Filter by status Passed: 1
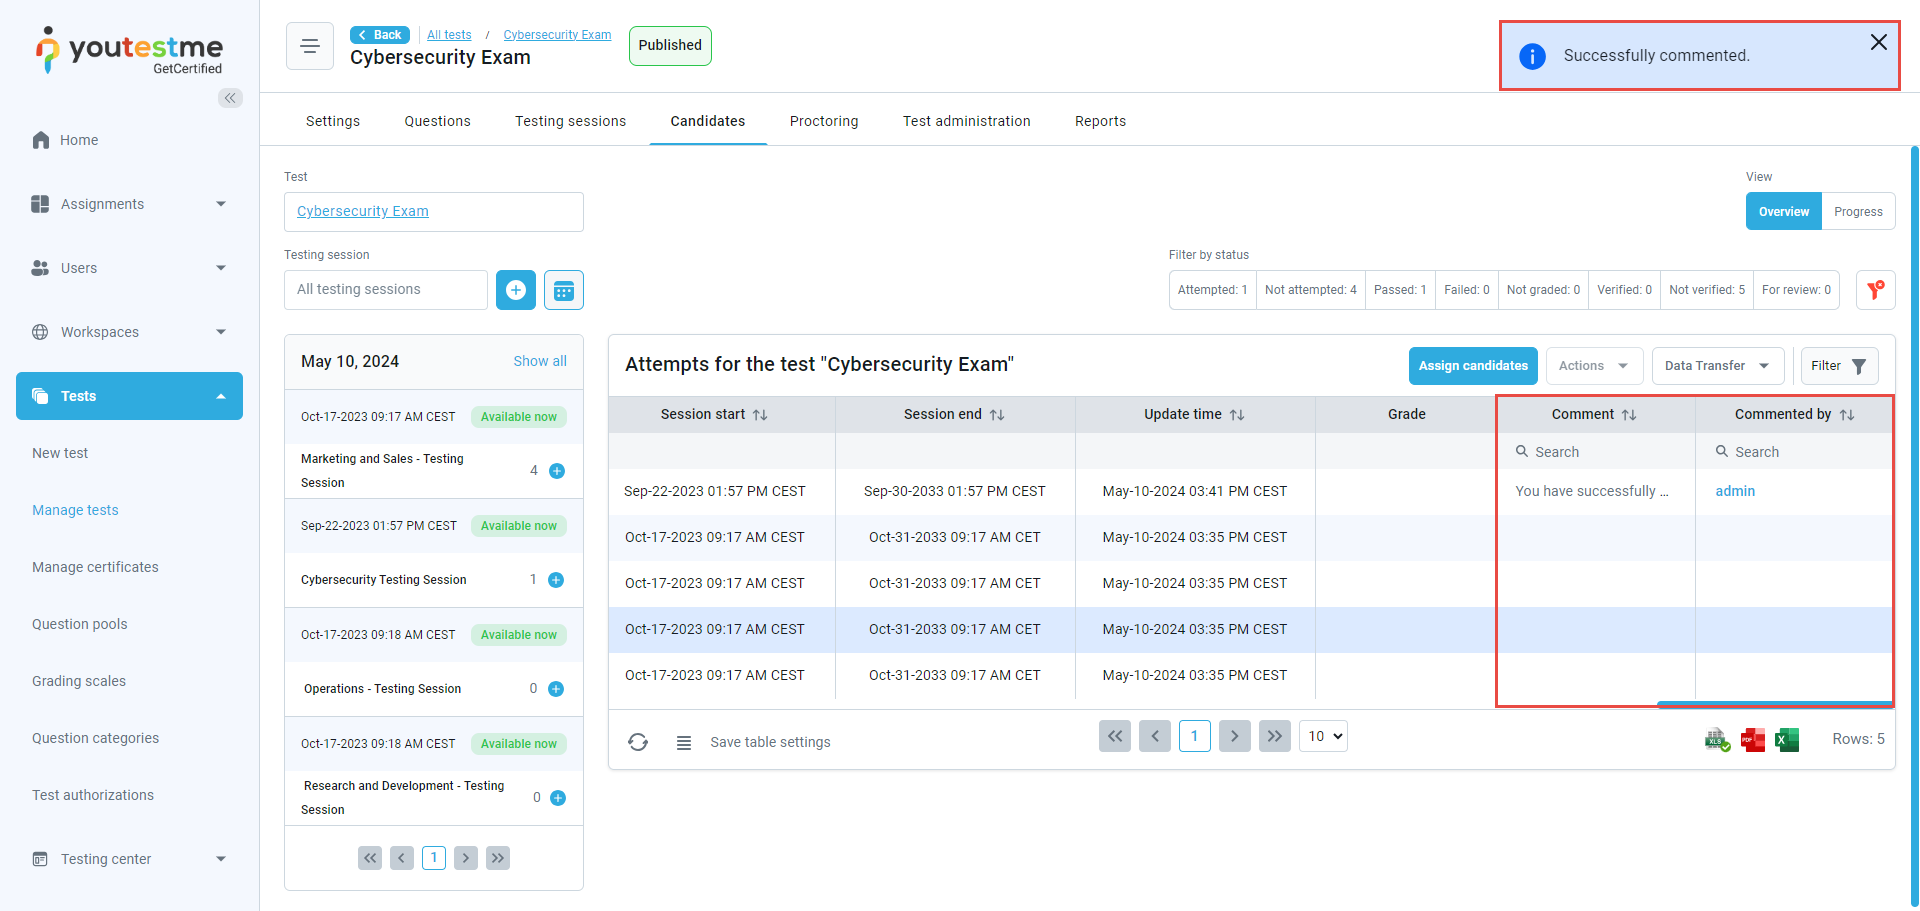 tap(1400, 290)
